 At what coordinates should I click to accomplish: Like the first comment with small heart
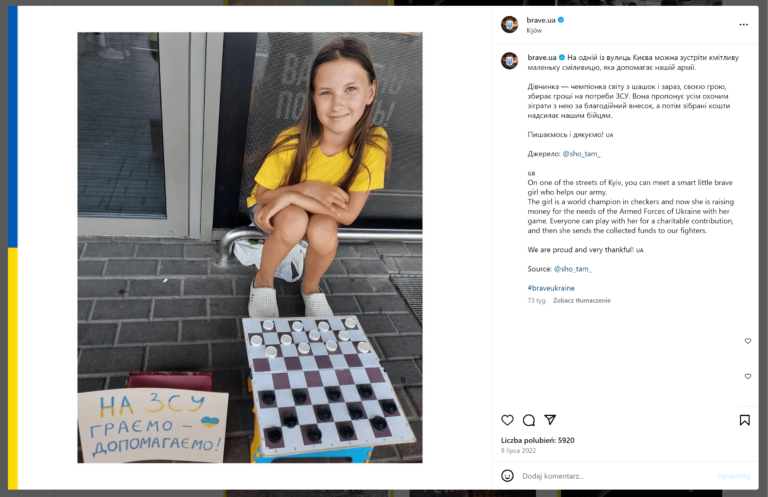click(x=748, y=341)
